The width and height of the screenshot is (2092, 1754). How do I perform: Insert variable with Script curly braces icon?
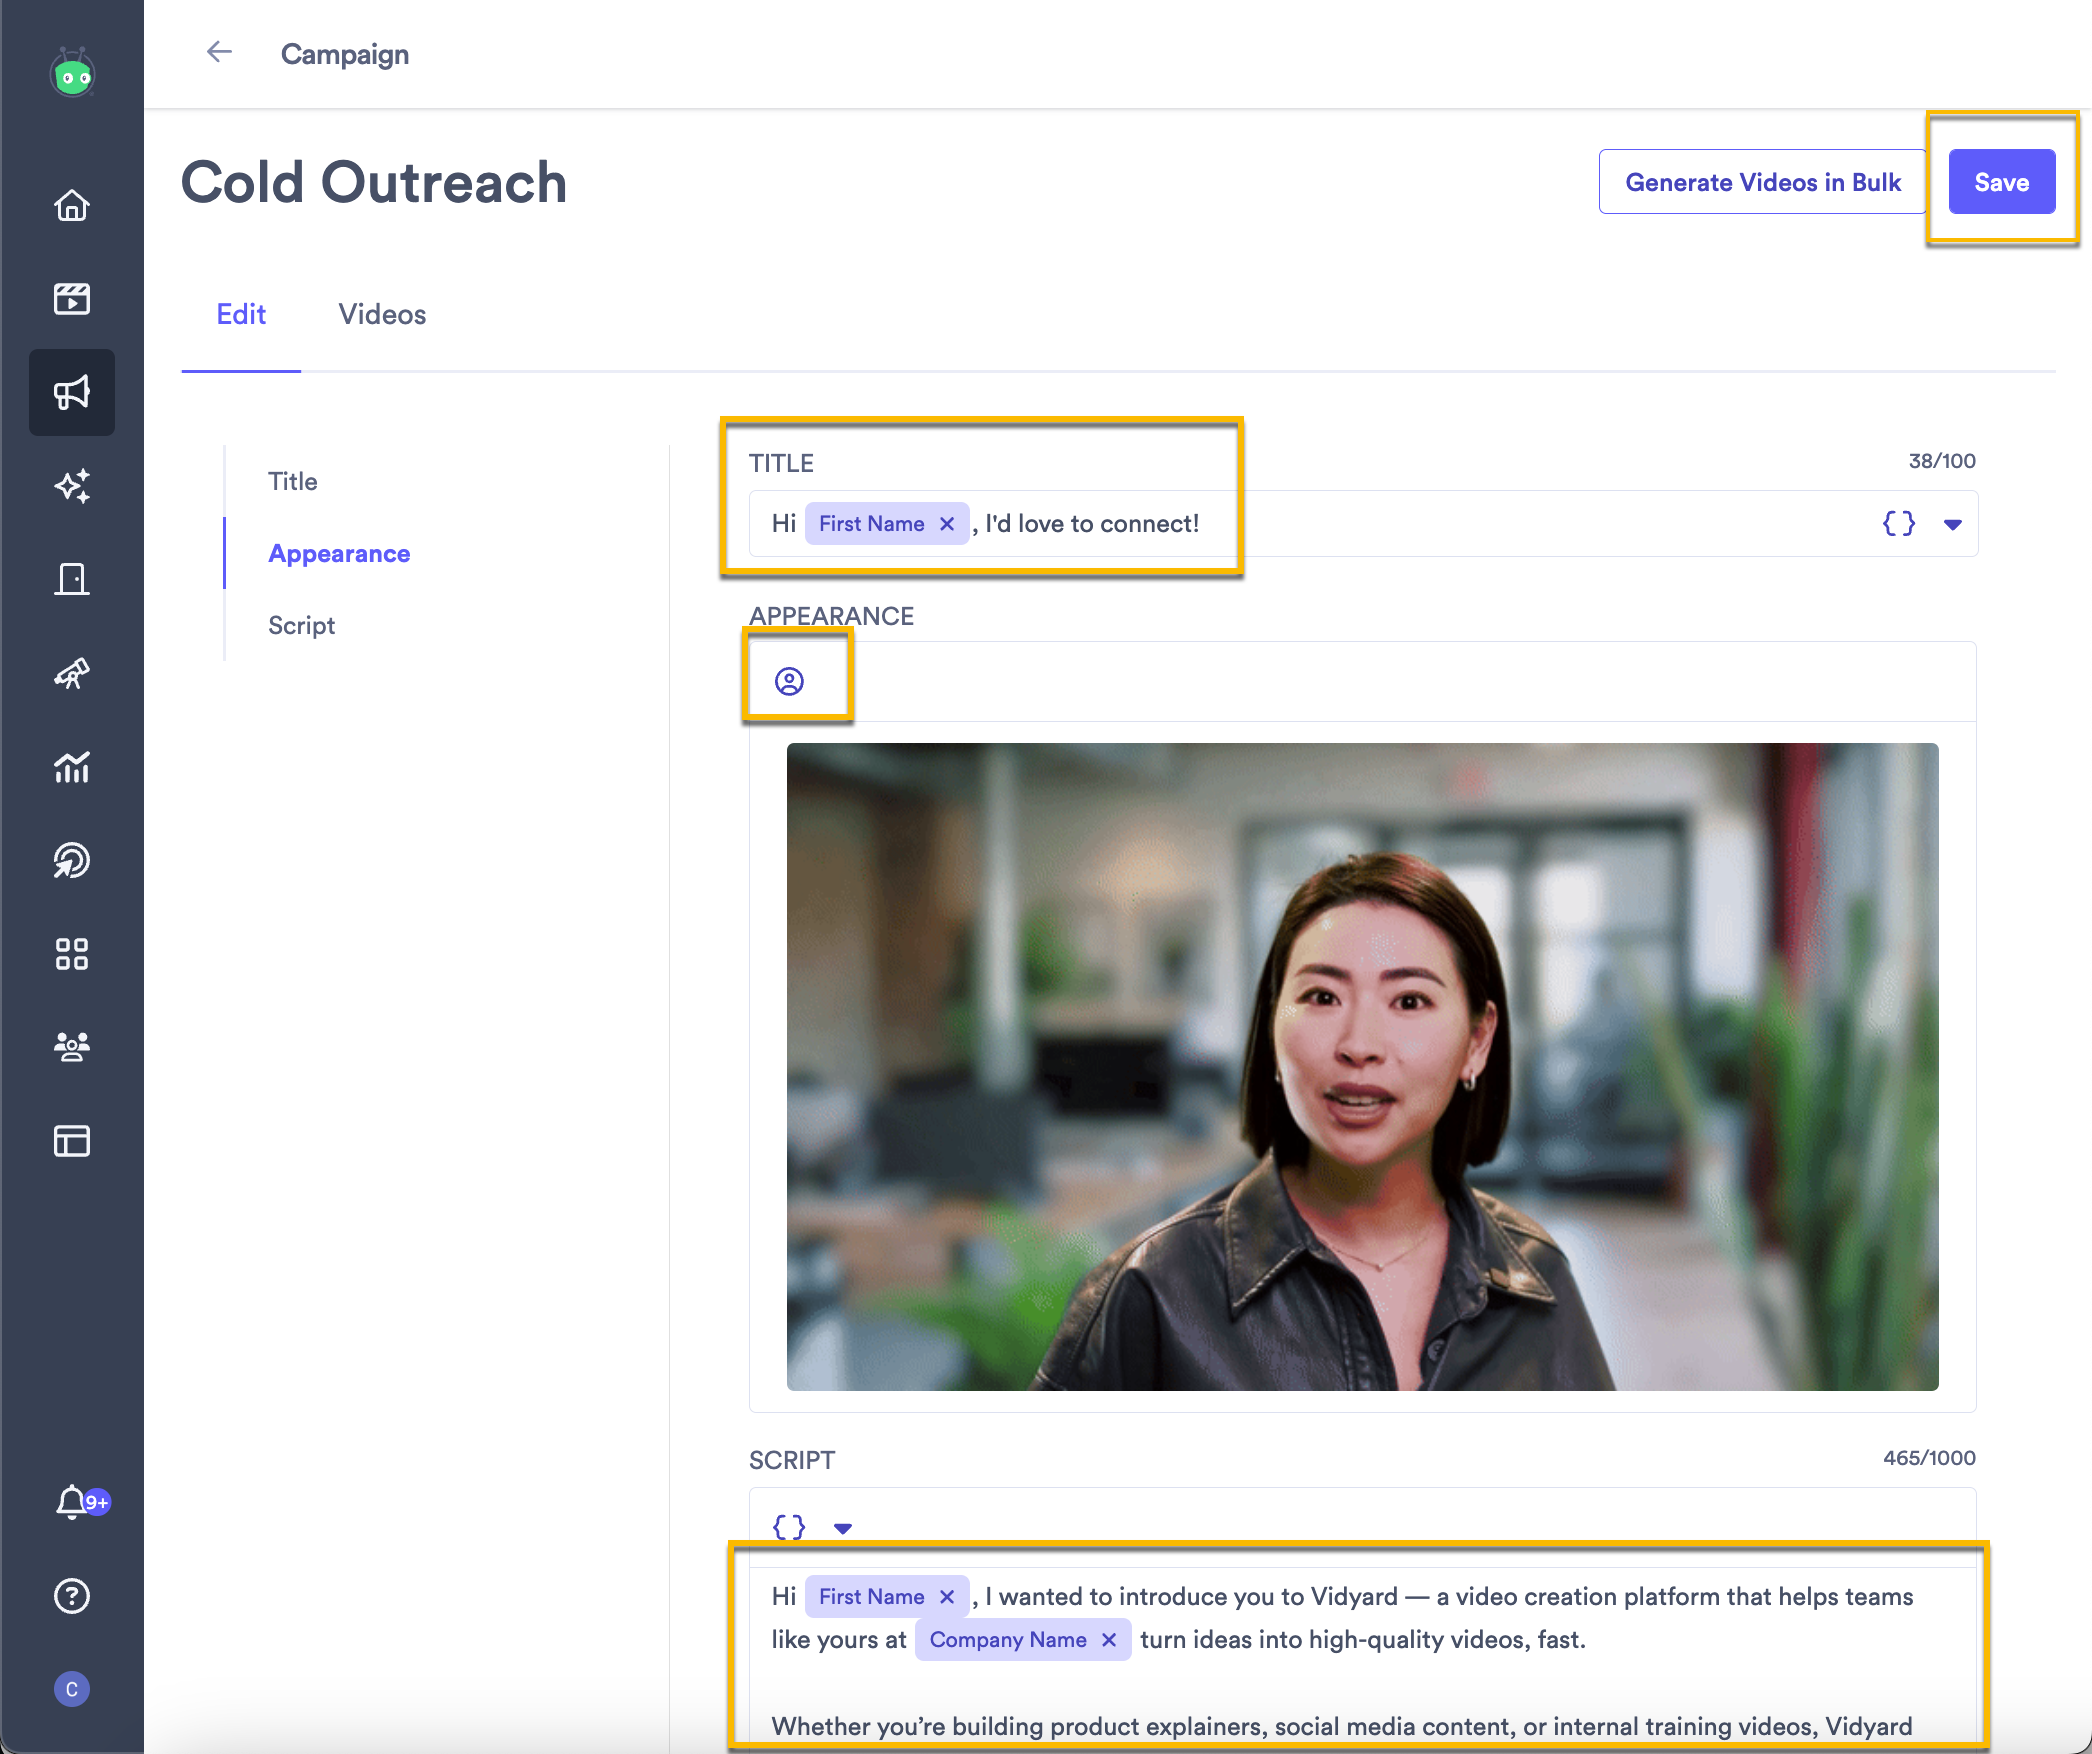789,1527
